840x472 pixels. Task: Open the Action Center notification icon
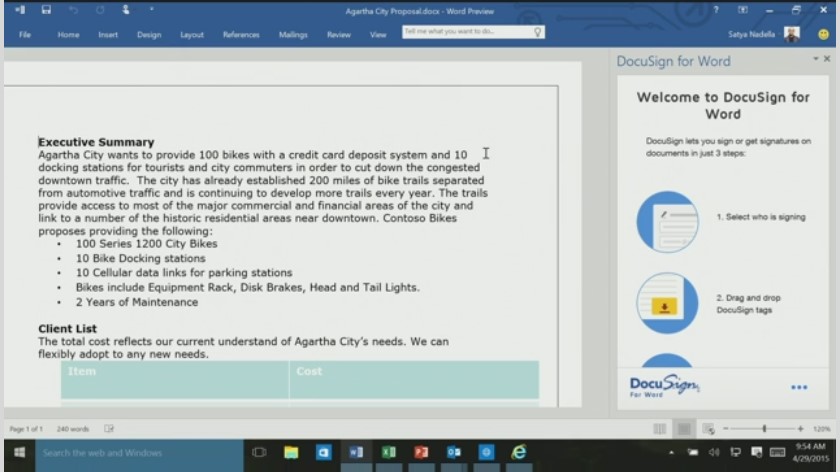(x=756, y=453)
